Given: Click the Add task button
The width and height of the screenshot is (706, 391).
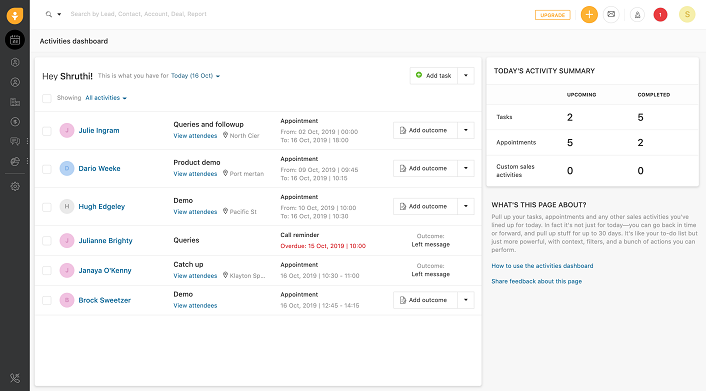Looking at the screenshot, I should [434, 76].
